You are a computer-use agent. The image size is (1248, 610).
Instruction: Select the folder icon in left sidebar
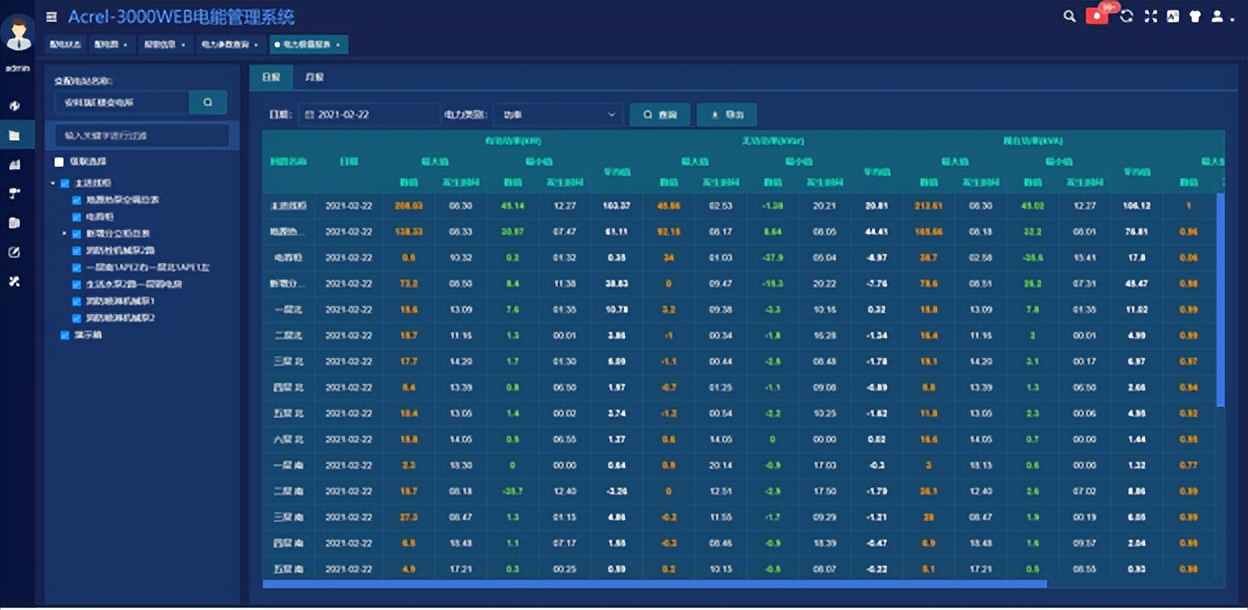tap(14, 135)
